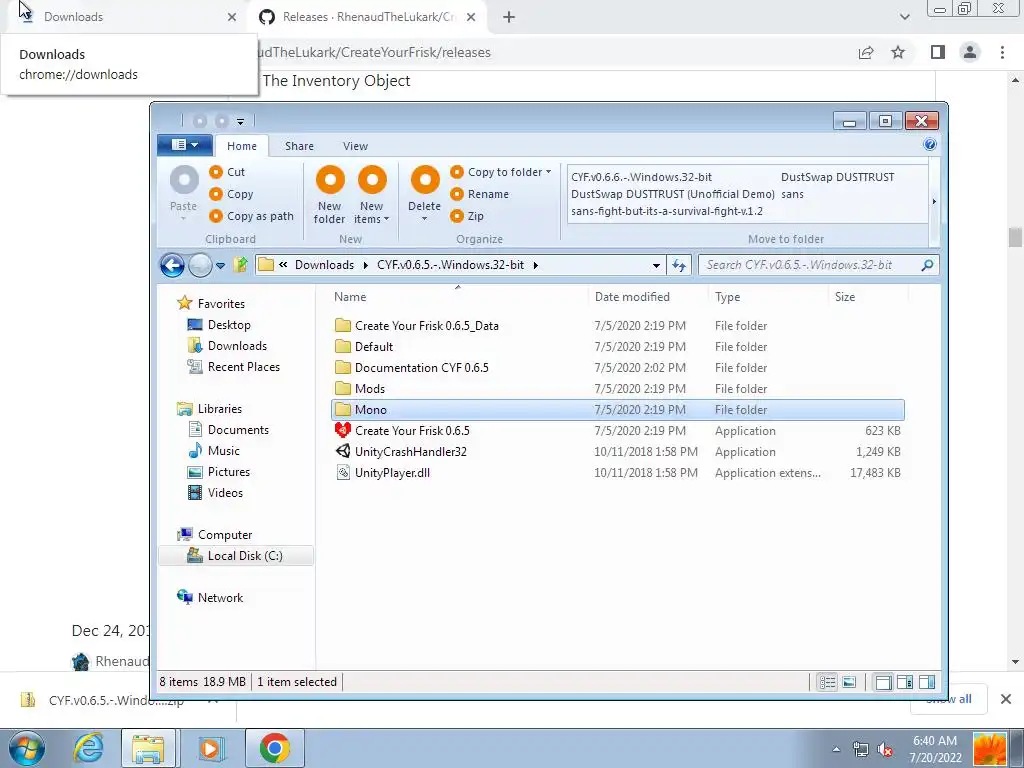
Task: Open a new Chrome tab
Action: point(509,17)
